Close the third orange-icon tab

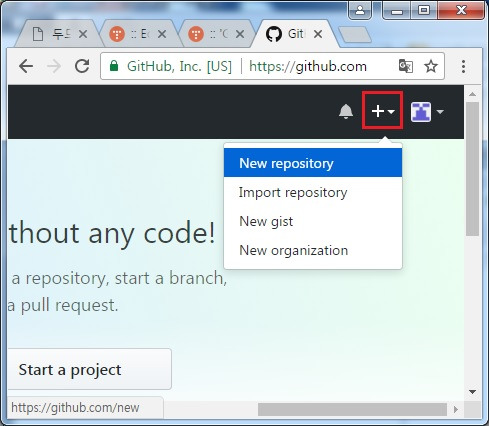pyautogui.click(x=240, y=34)
